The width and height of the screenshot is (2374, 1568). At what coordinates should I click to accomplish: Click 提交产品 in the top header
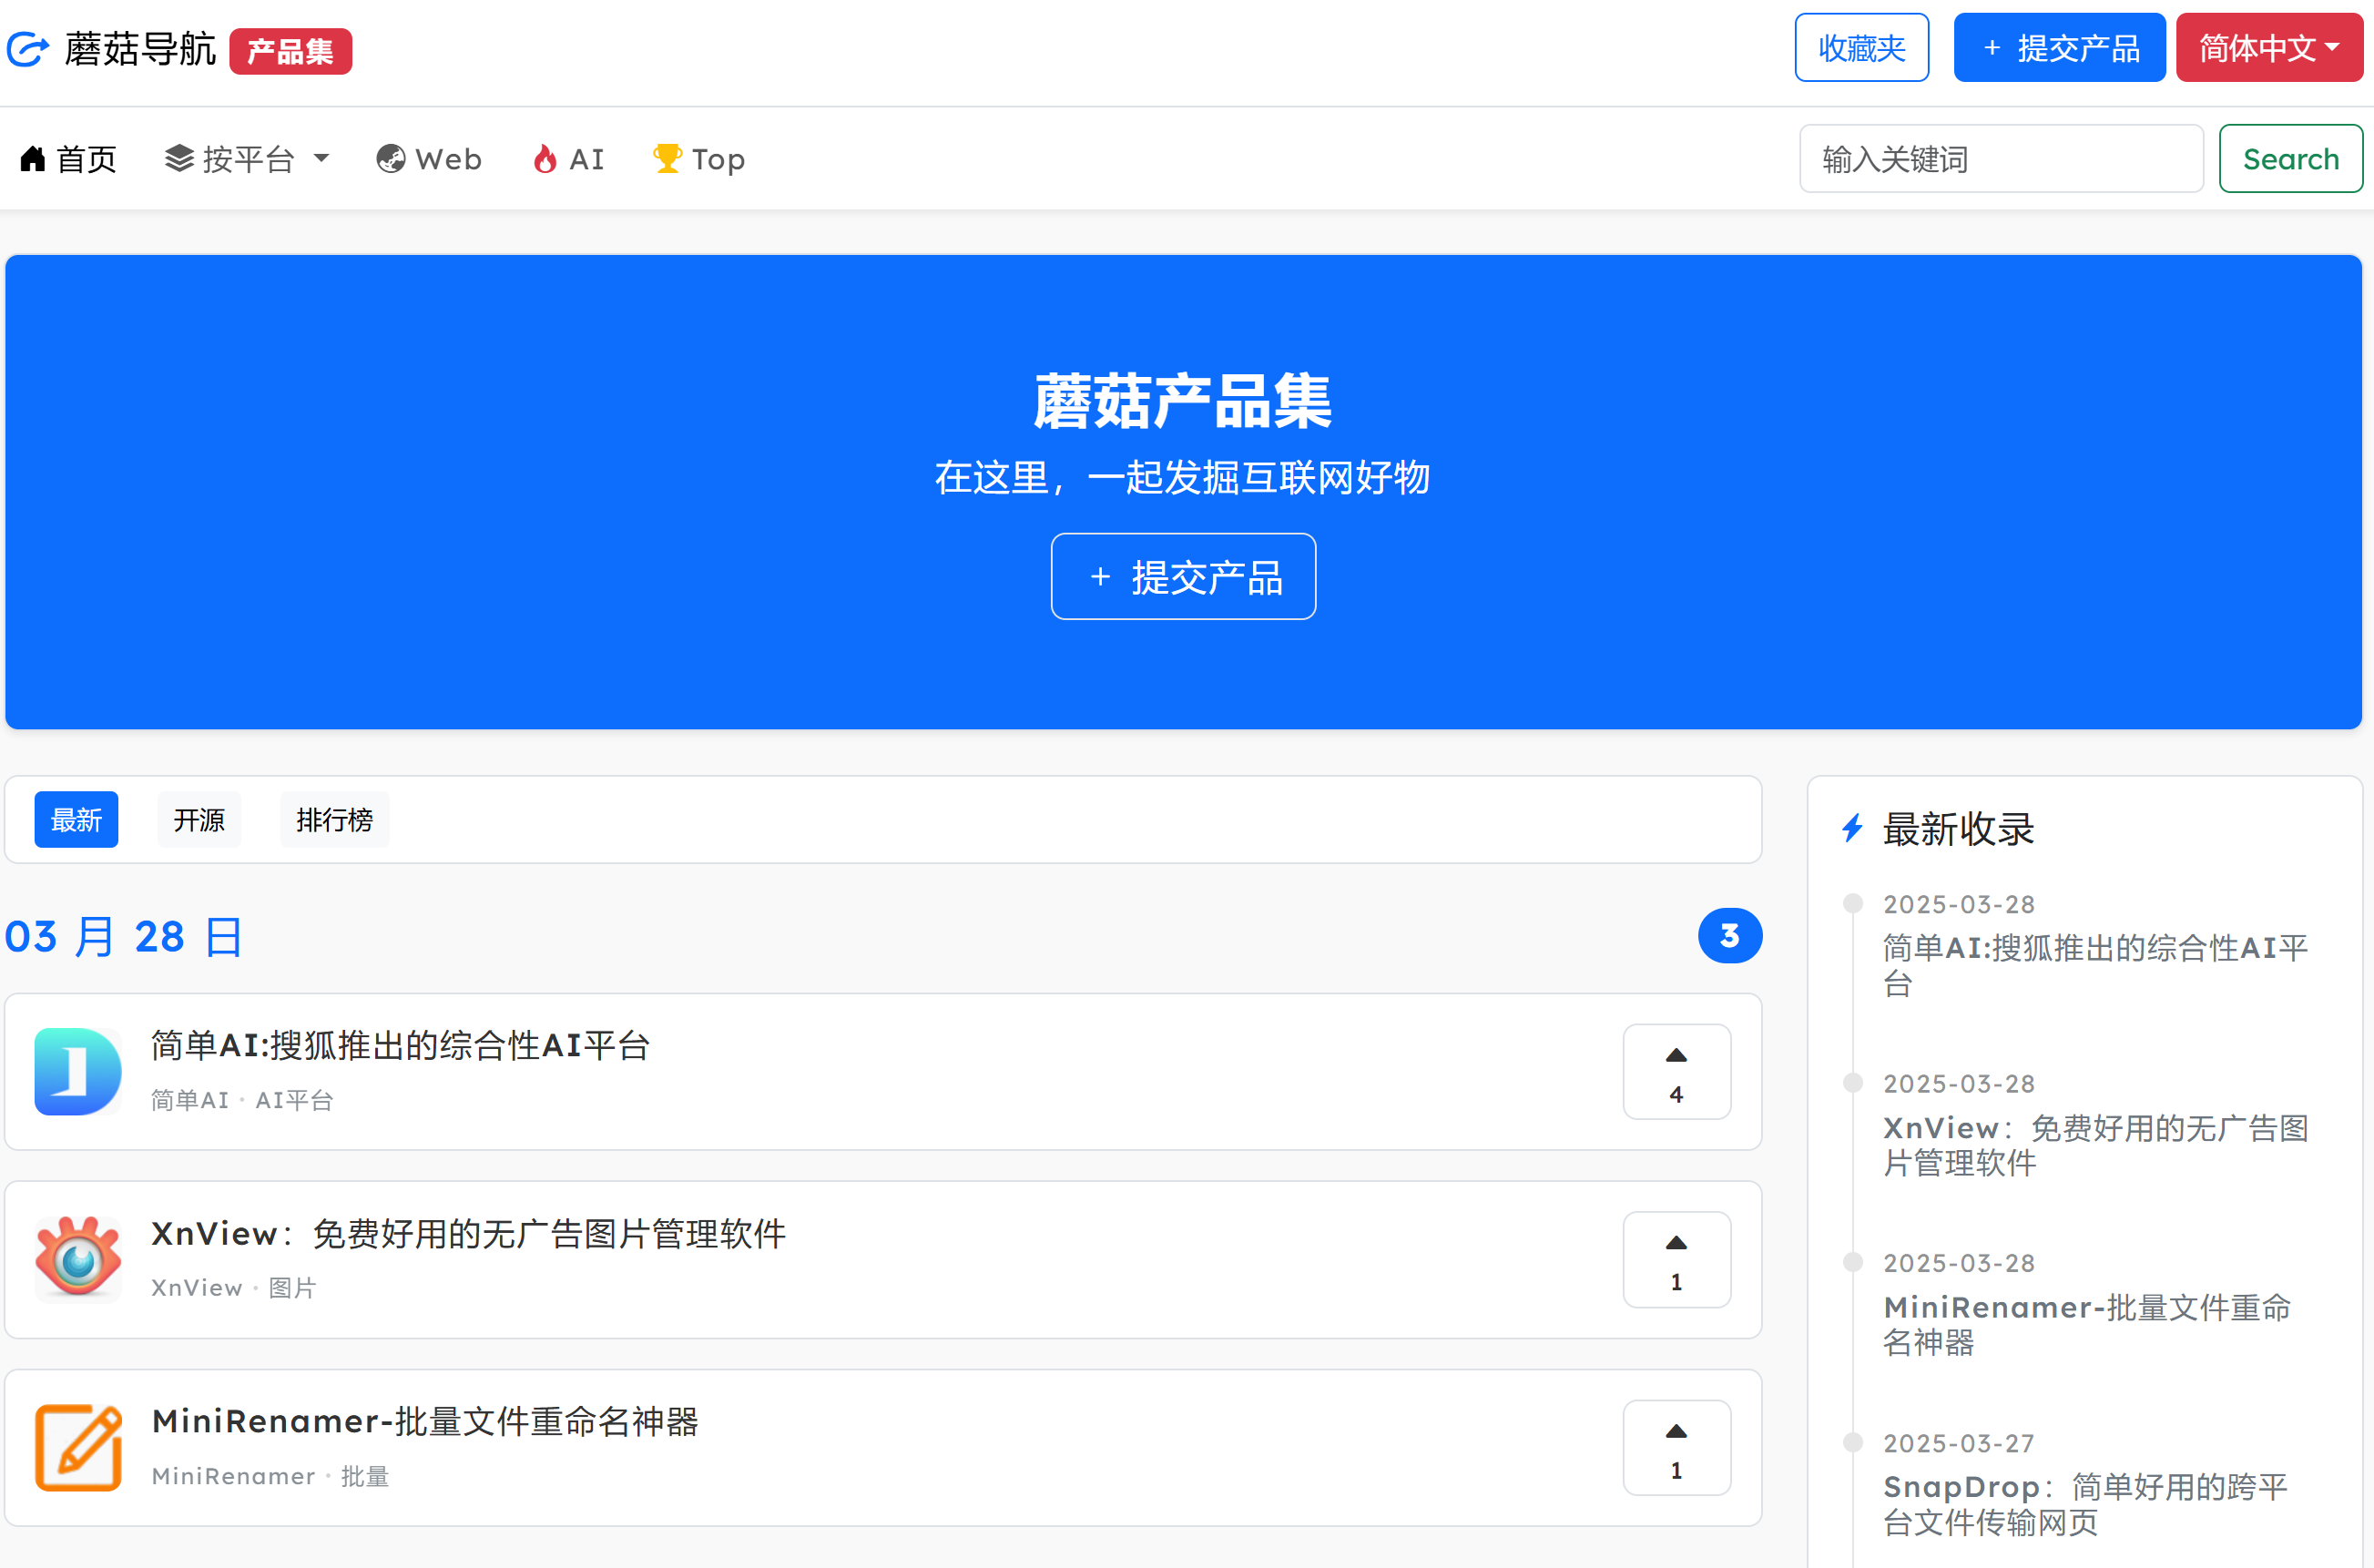click(2059, 48)
